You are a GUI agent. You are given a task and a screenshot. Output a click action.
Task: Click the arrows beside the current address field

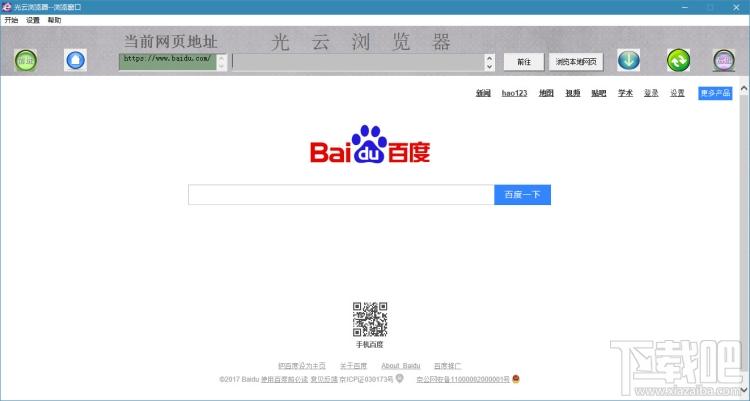pyautogui.click(x=221, y=62)
